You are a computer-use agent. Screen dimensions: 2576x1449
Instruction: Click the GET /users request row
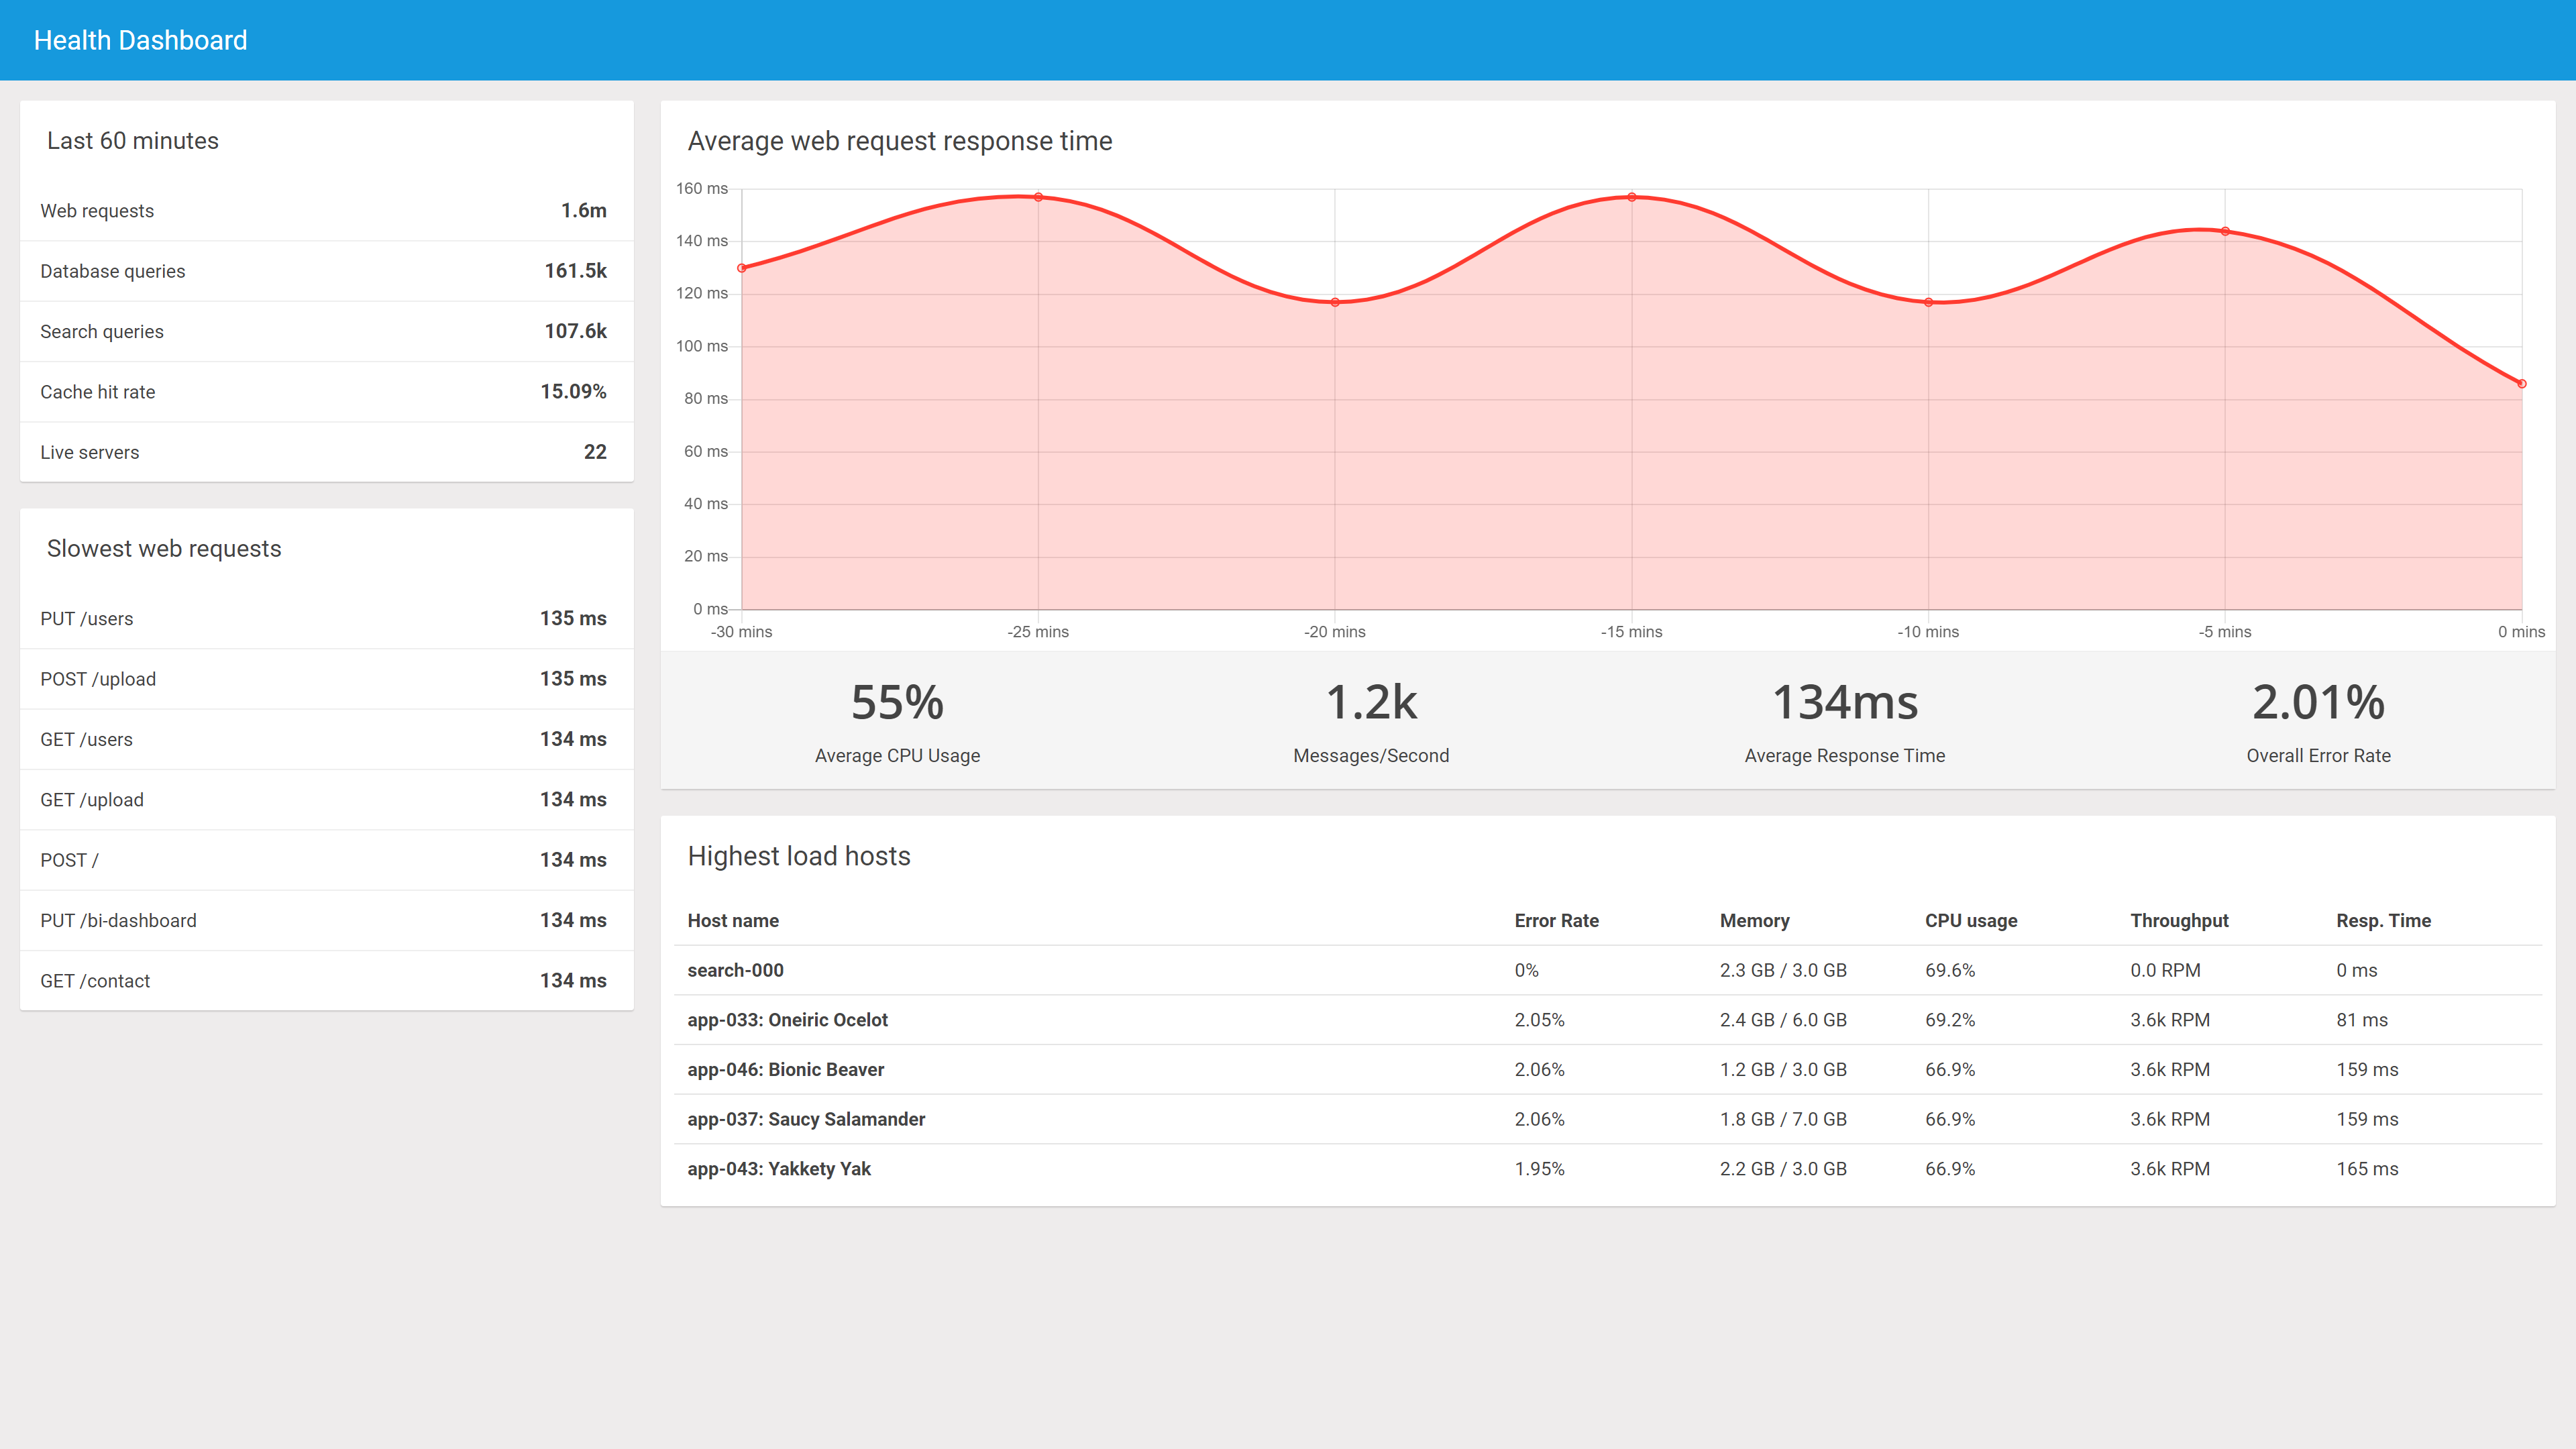point(326,739)
